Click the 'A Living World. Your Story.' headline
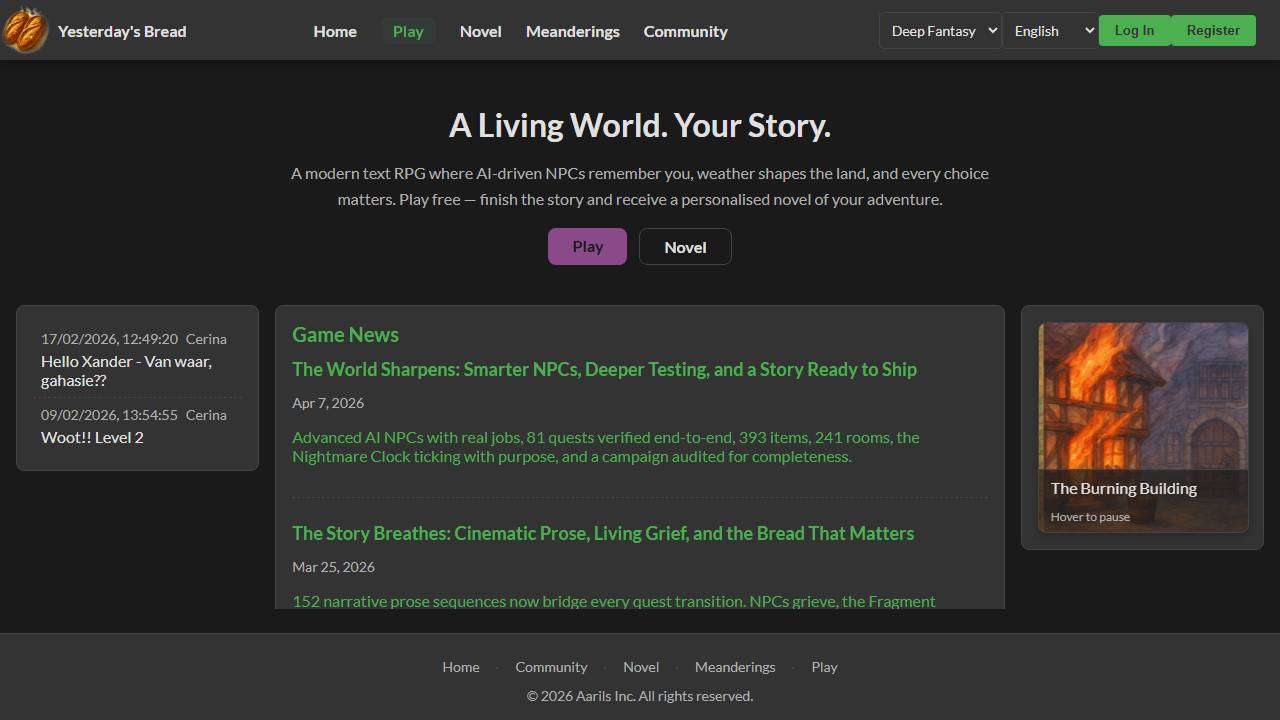 (x=640, y=126)
